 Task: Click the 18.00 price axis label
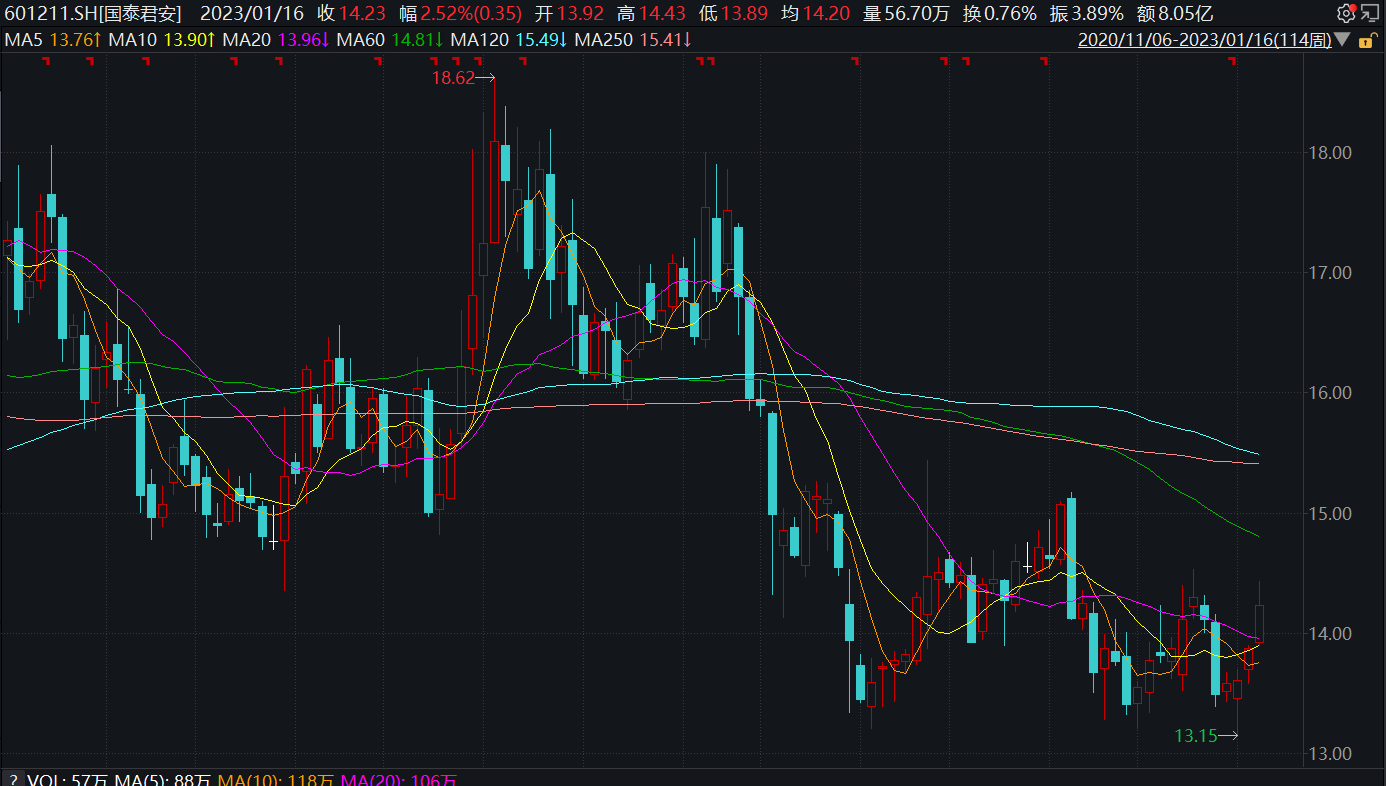(x=1331, y=153)
